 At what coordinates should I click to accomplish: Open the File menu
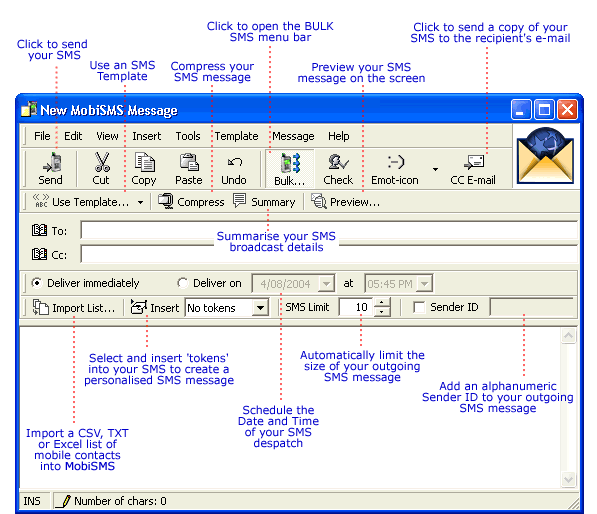(42, 136)
